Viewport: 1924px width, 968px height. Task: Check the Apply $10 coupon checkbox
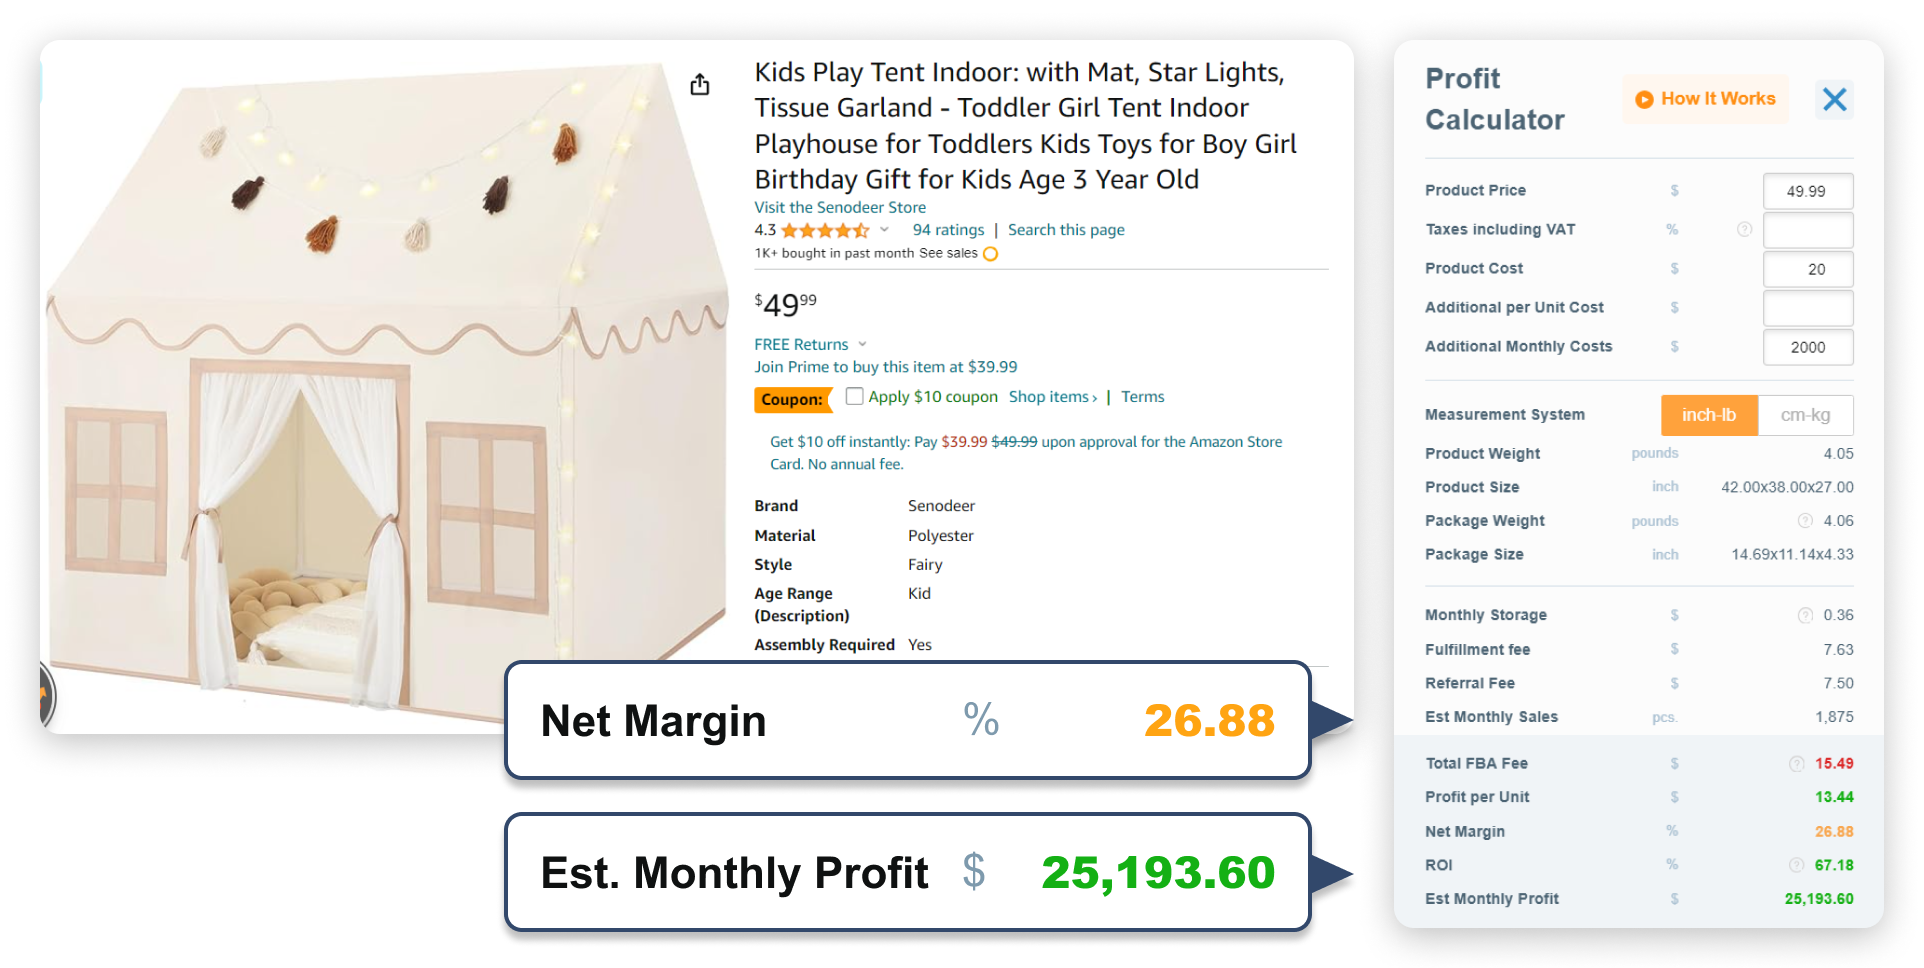pos(854,396)
